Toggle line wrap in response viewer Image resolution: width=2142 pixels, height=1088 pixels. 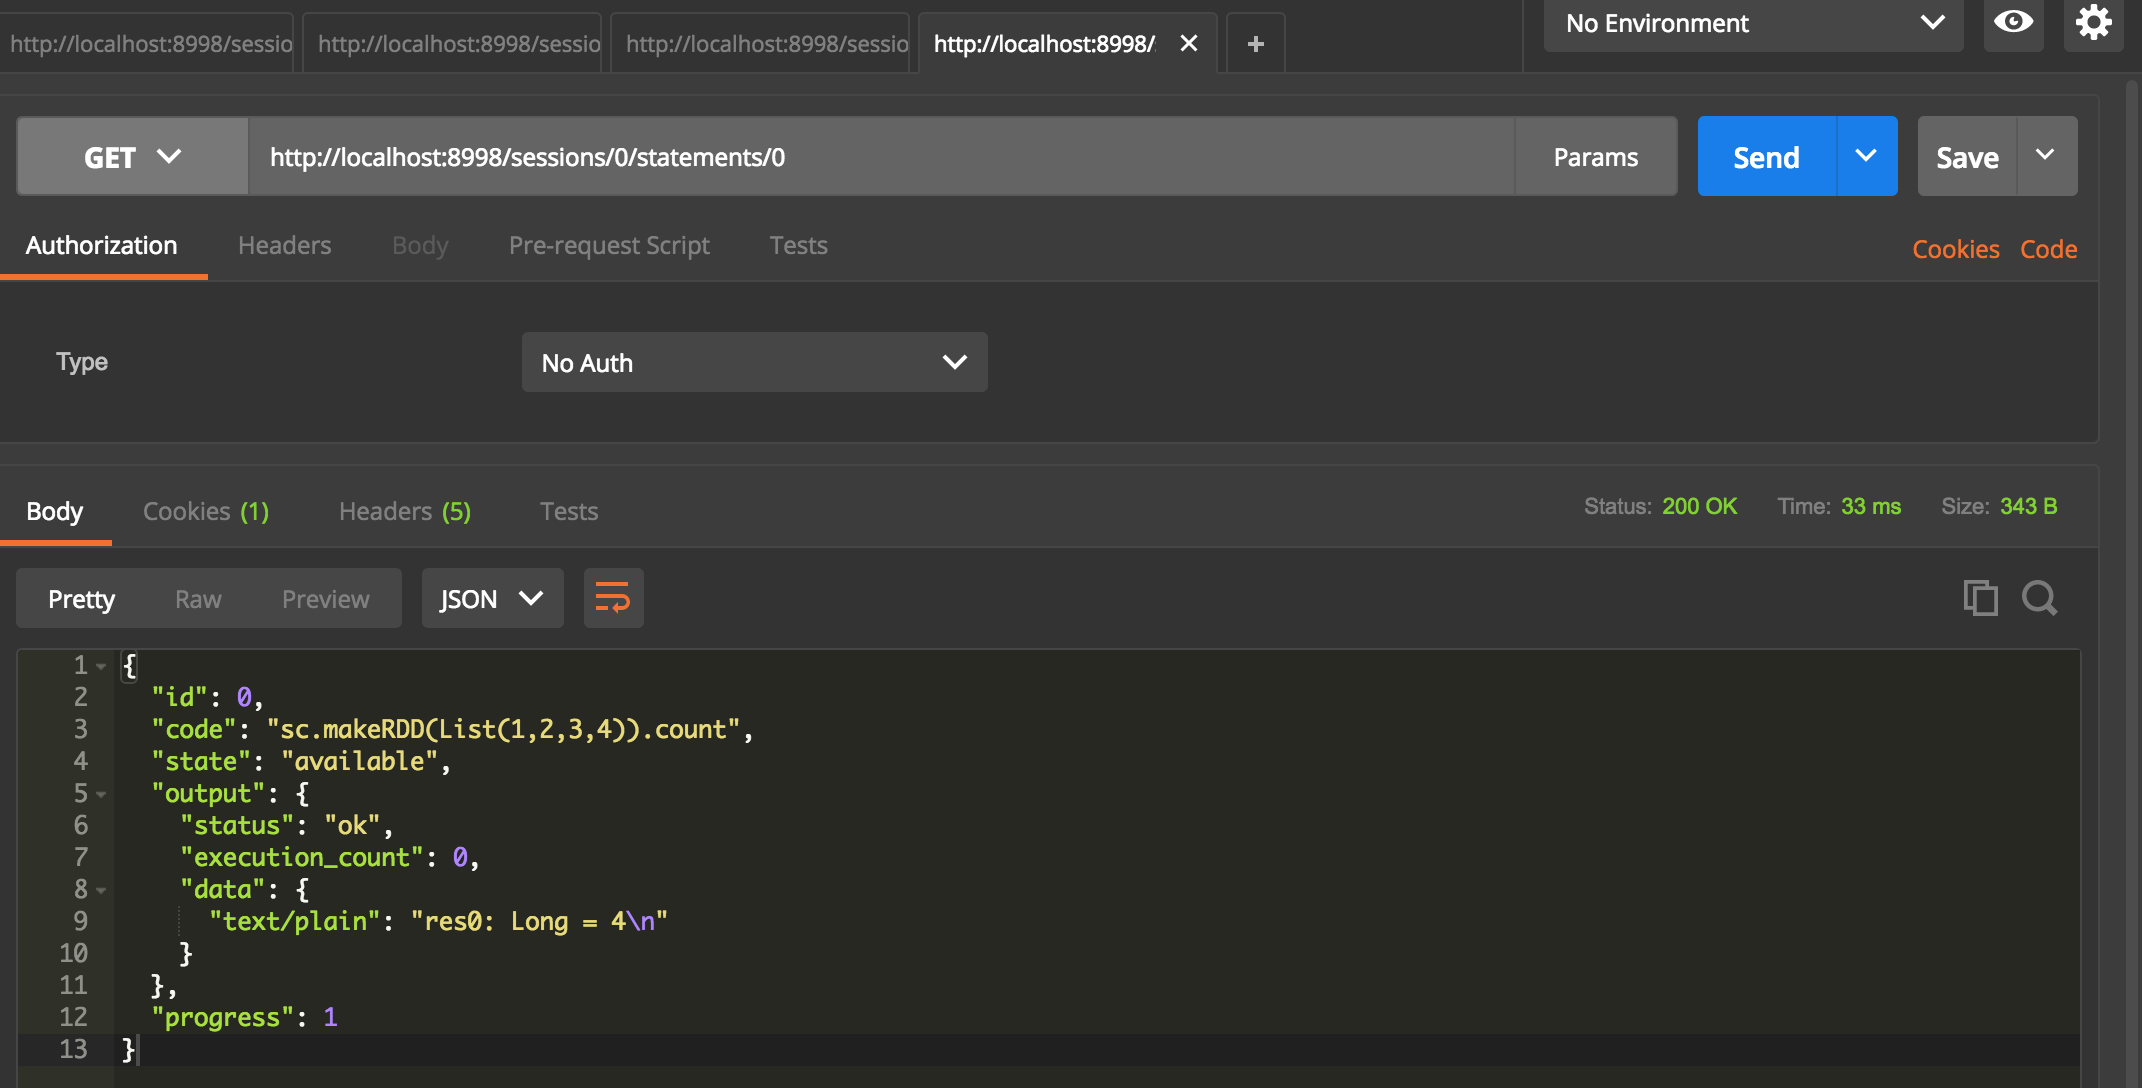[613, 598]
